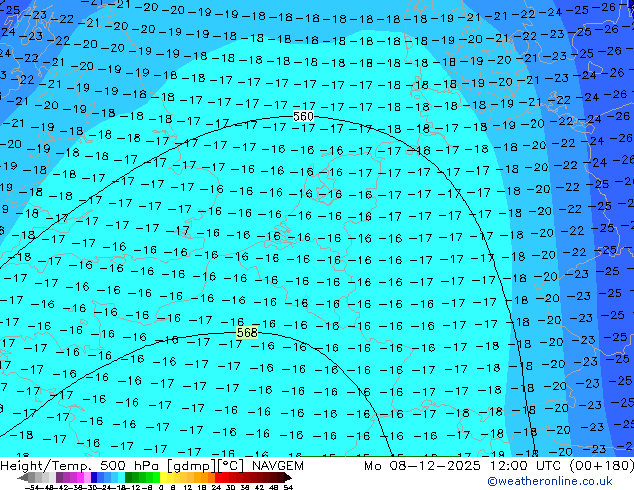Click the 54 tick label under the legend
Screen dimensions: 634x490
[288, 488]
